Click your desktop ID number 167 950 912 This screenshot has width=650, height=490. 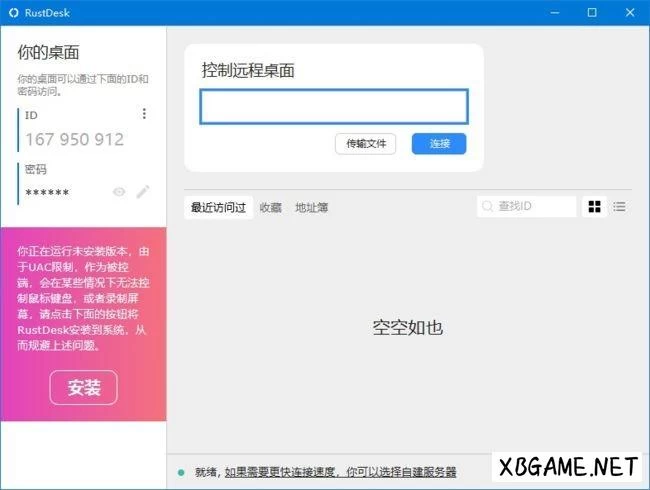tap(75, 140)
